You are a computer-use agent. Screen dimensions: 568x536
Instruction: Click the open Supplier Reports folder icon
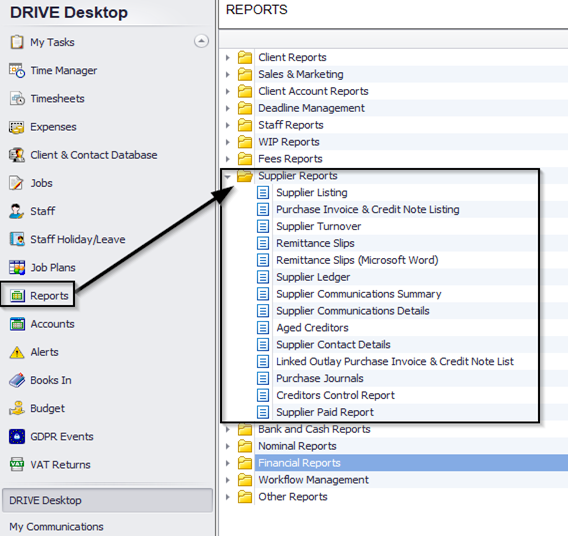(245, 176)
